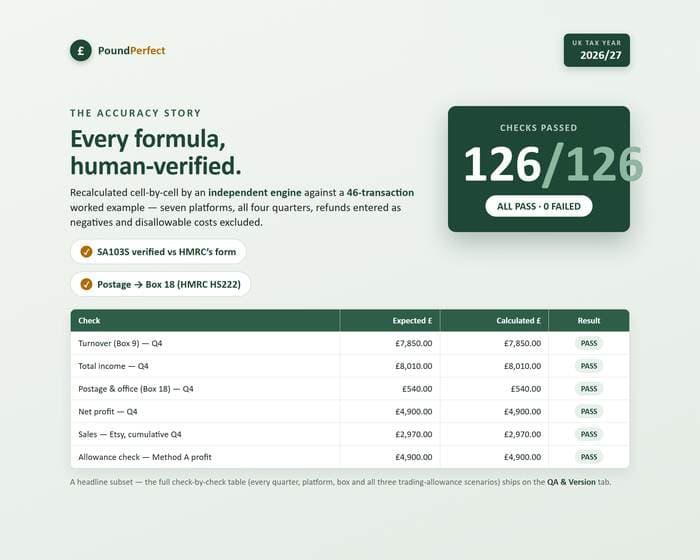The image size is (700, 560).
Task: Click the PASS badge in the Turnover row
Action: click(x=589, y=343)
